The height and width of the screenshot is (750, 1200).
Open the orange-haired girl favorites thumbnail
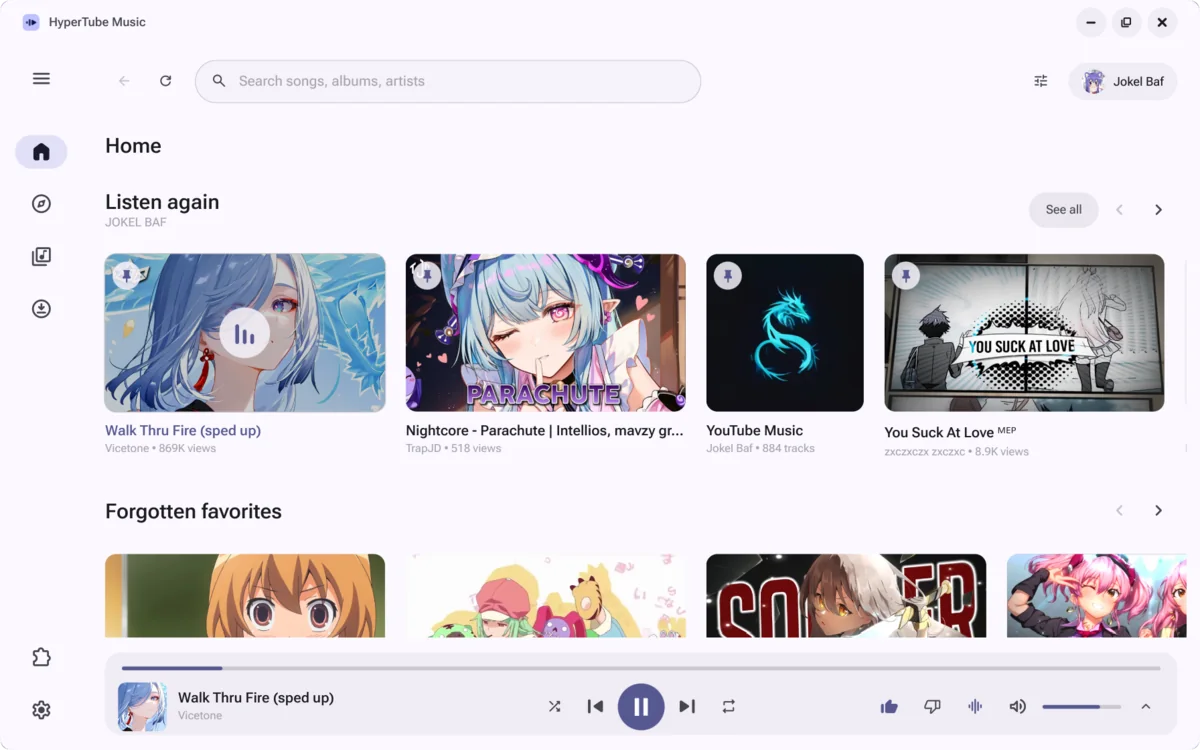pyautogui.click(x=245, y=596)
